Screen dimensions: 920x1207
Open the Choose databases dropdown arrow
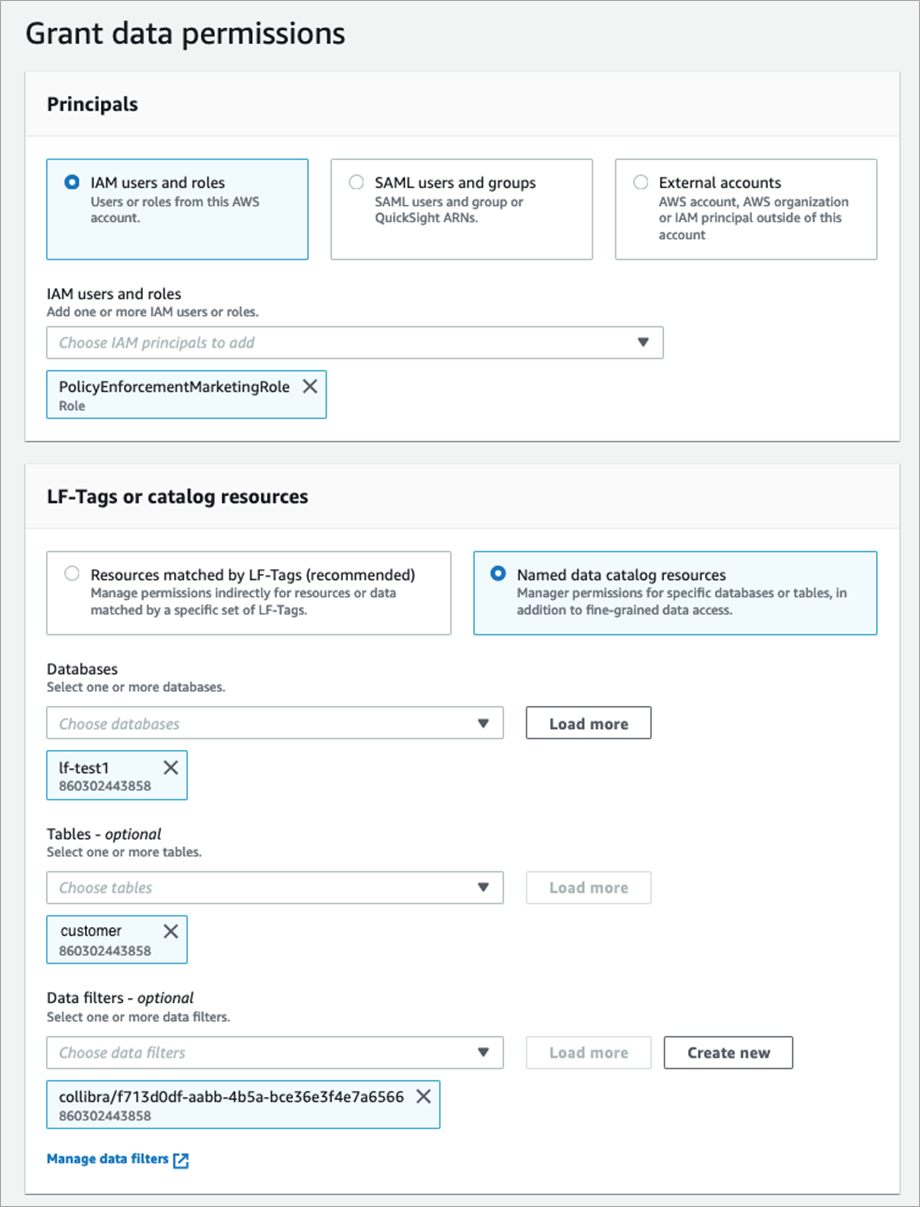point(483,723)
